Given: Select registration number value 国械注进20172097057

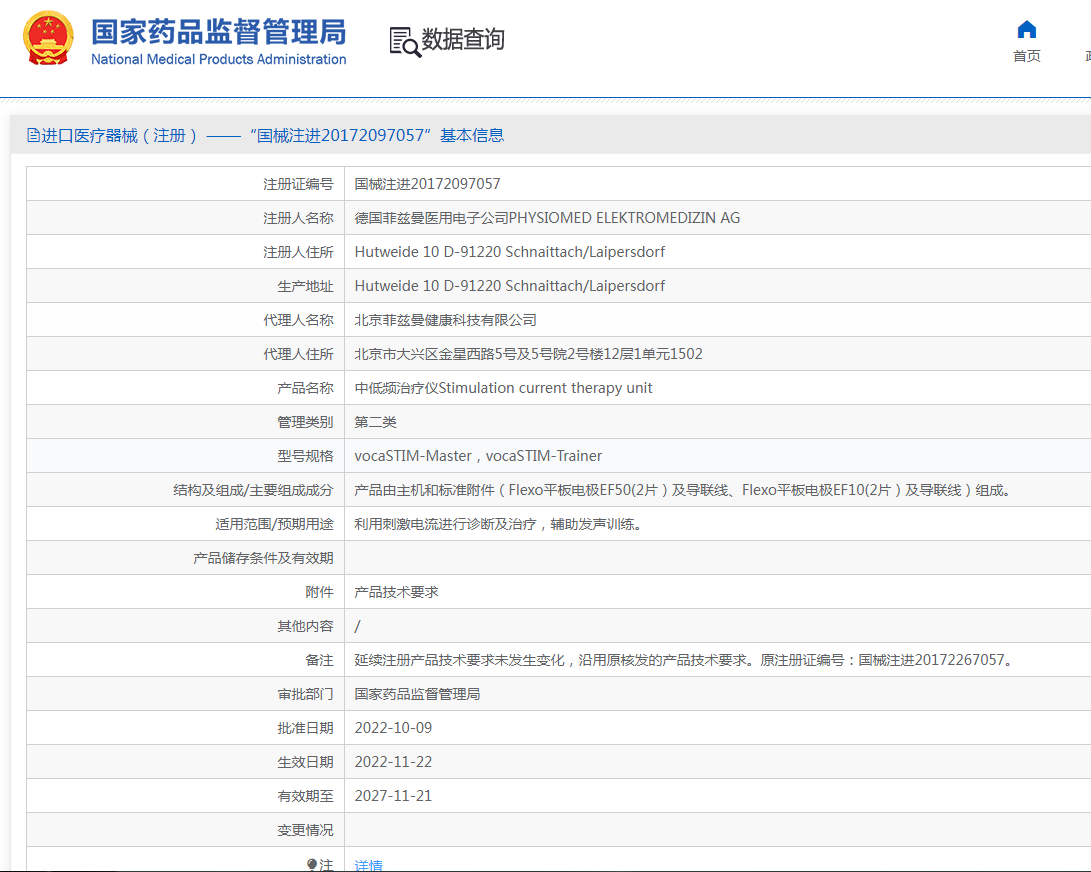Looking at the screenshot, I should tap(427, 184).
